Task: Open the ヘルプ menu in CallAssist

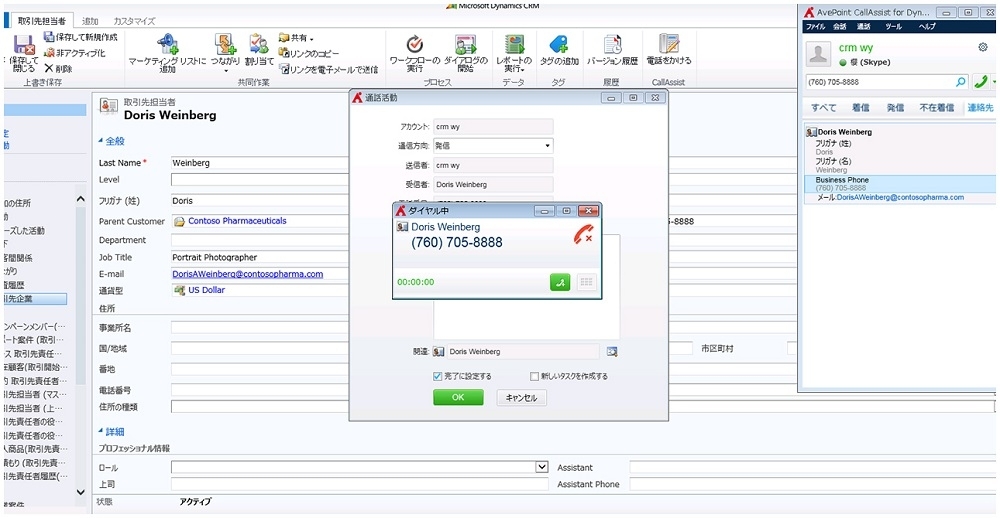Action: 927,27
